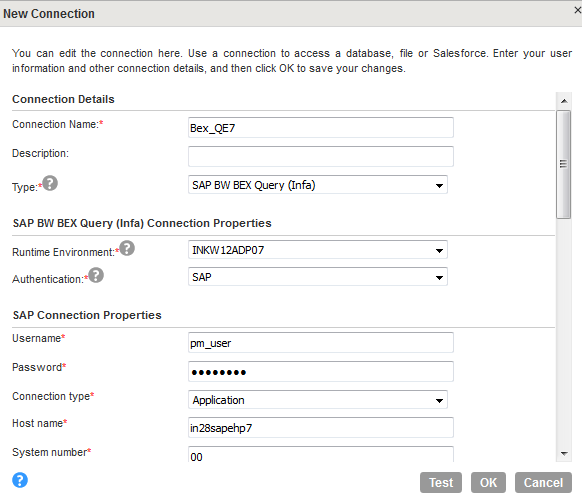Click the scrollbar down arrow
Image resolution: width=582 pixels, height=497 pixels.
(564, 454)
